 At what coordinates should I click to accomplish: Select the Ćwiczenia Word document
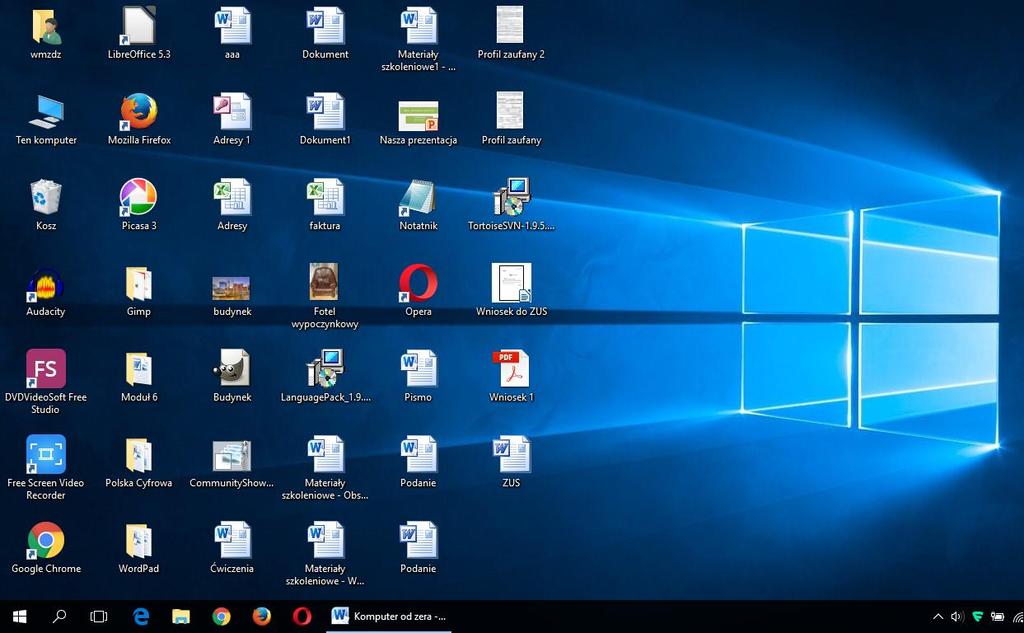[x=232, y=540]
